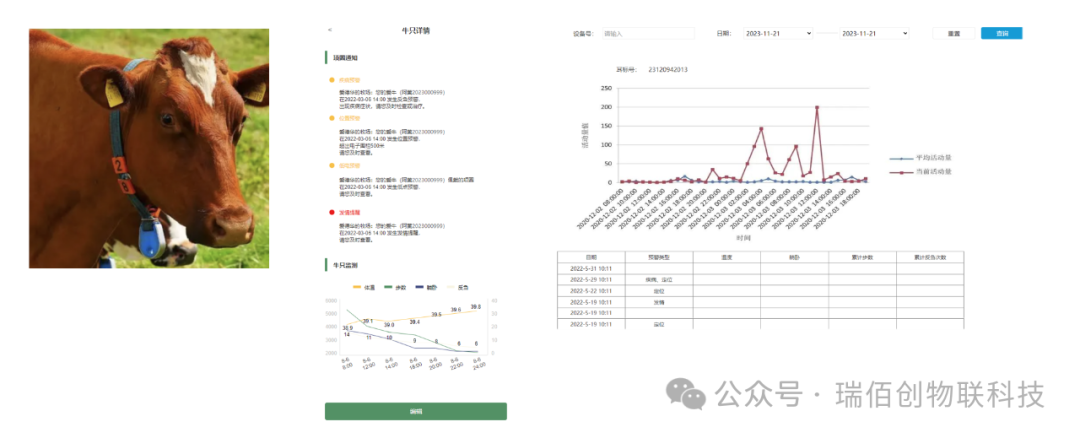Click the cow photo thumbnail

(149, 148)
